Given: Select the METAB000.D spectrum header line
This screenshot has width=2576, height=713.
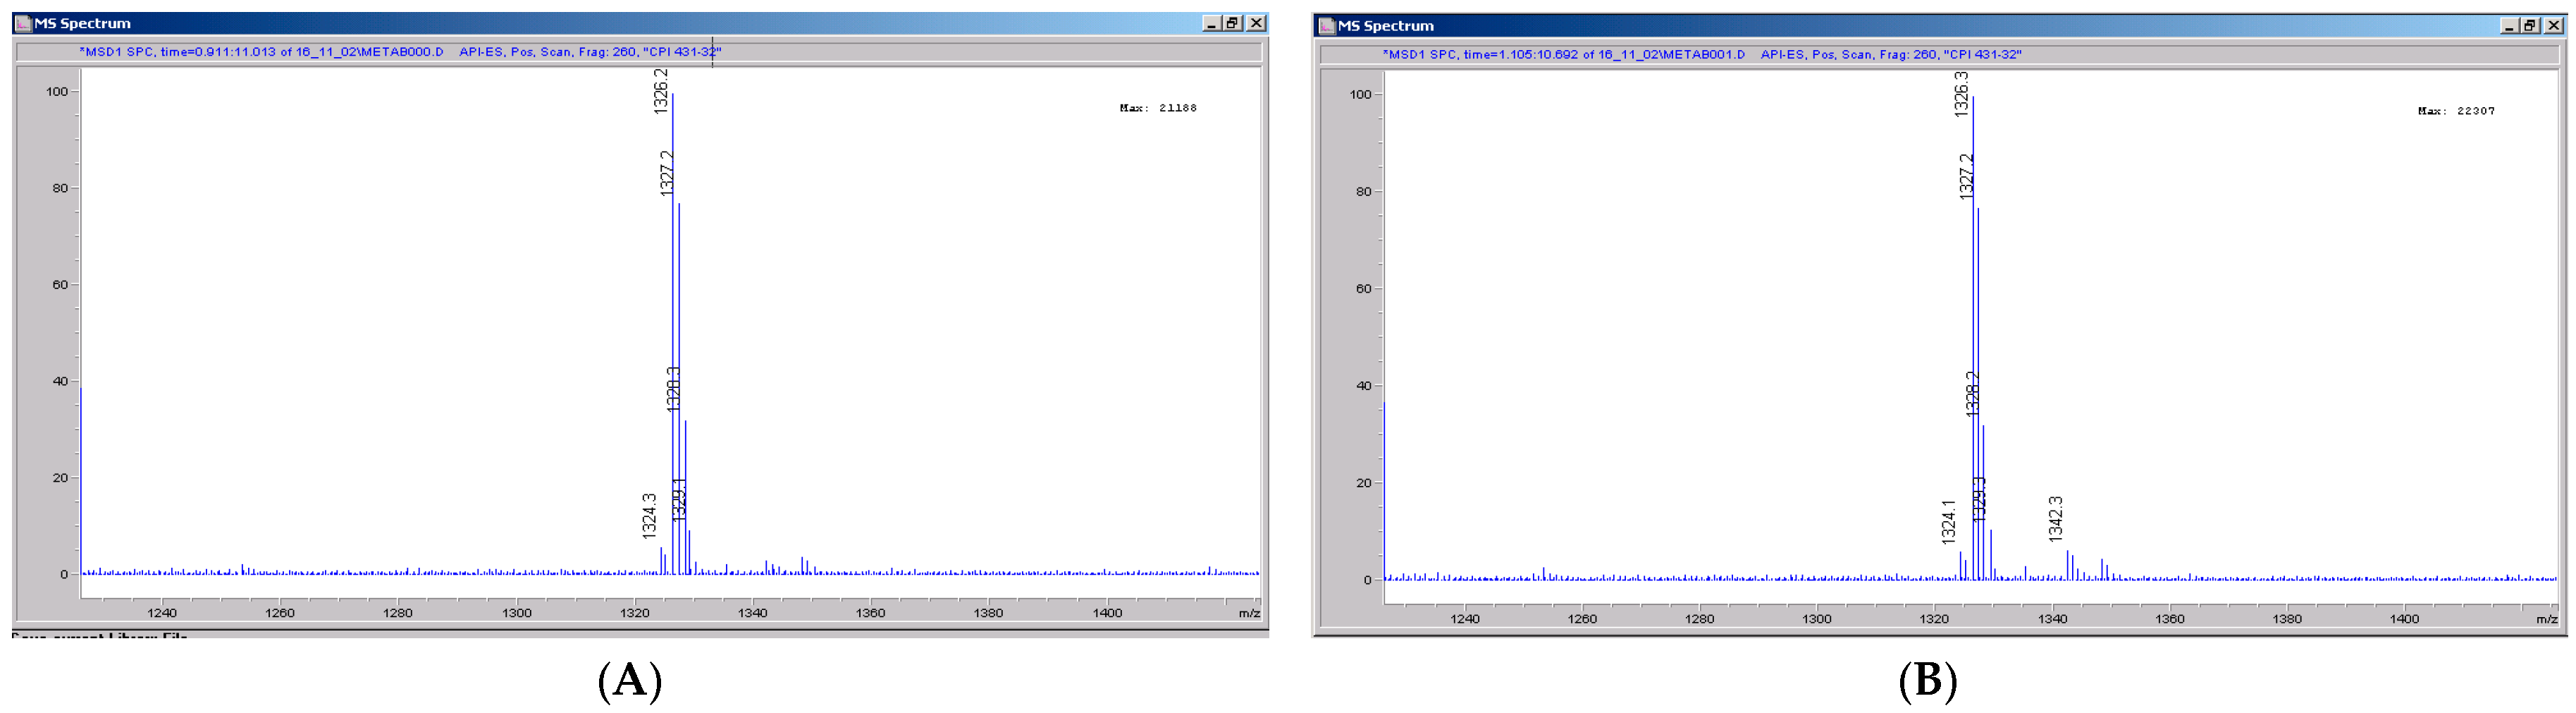Looking at the screenshot, I should pos(400,52).
